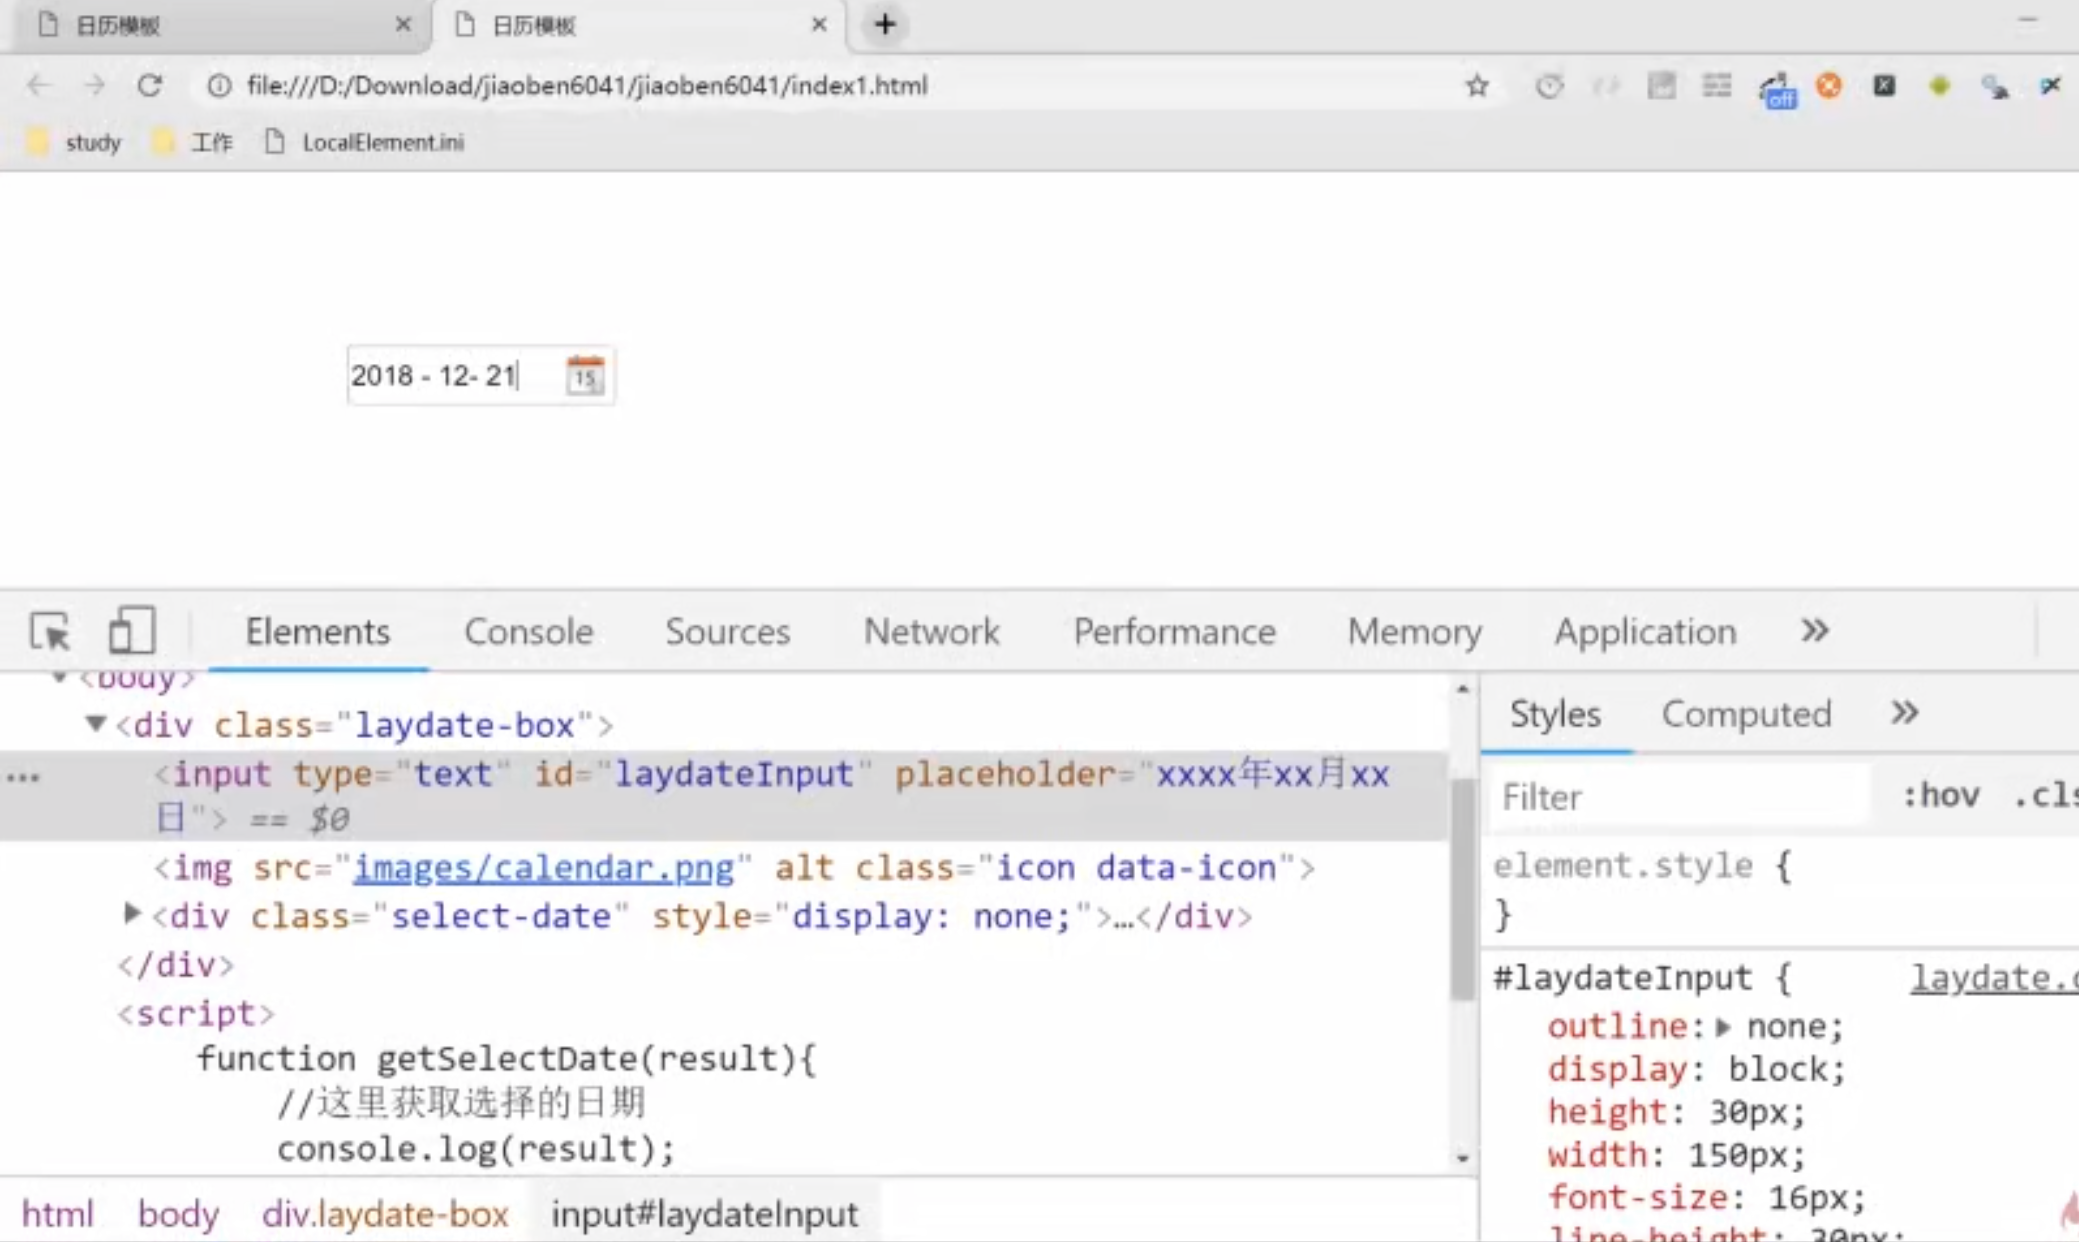Click the Styles Filter input field

point(1680,797)
